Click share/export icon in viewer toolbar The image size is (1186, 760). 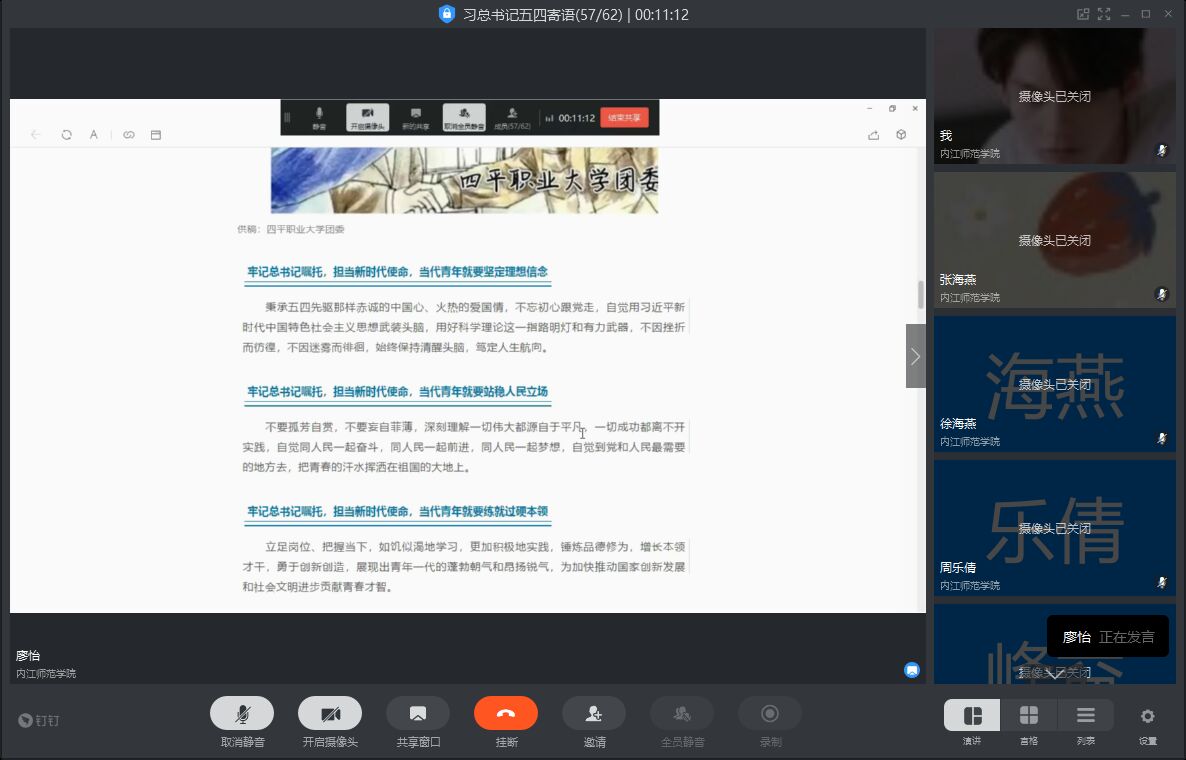tap(874, 135)
